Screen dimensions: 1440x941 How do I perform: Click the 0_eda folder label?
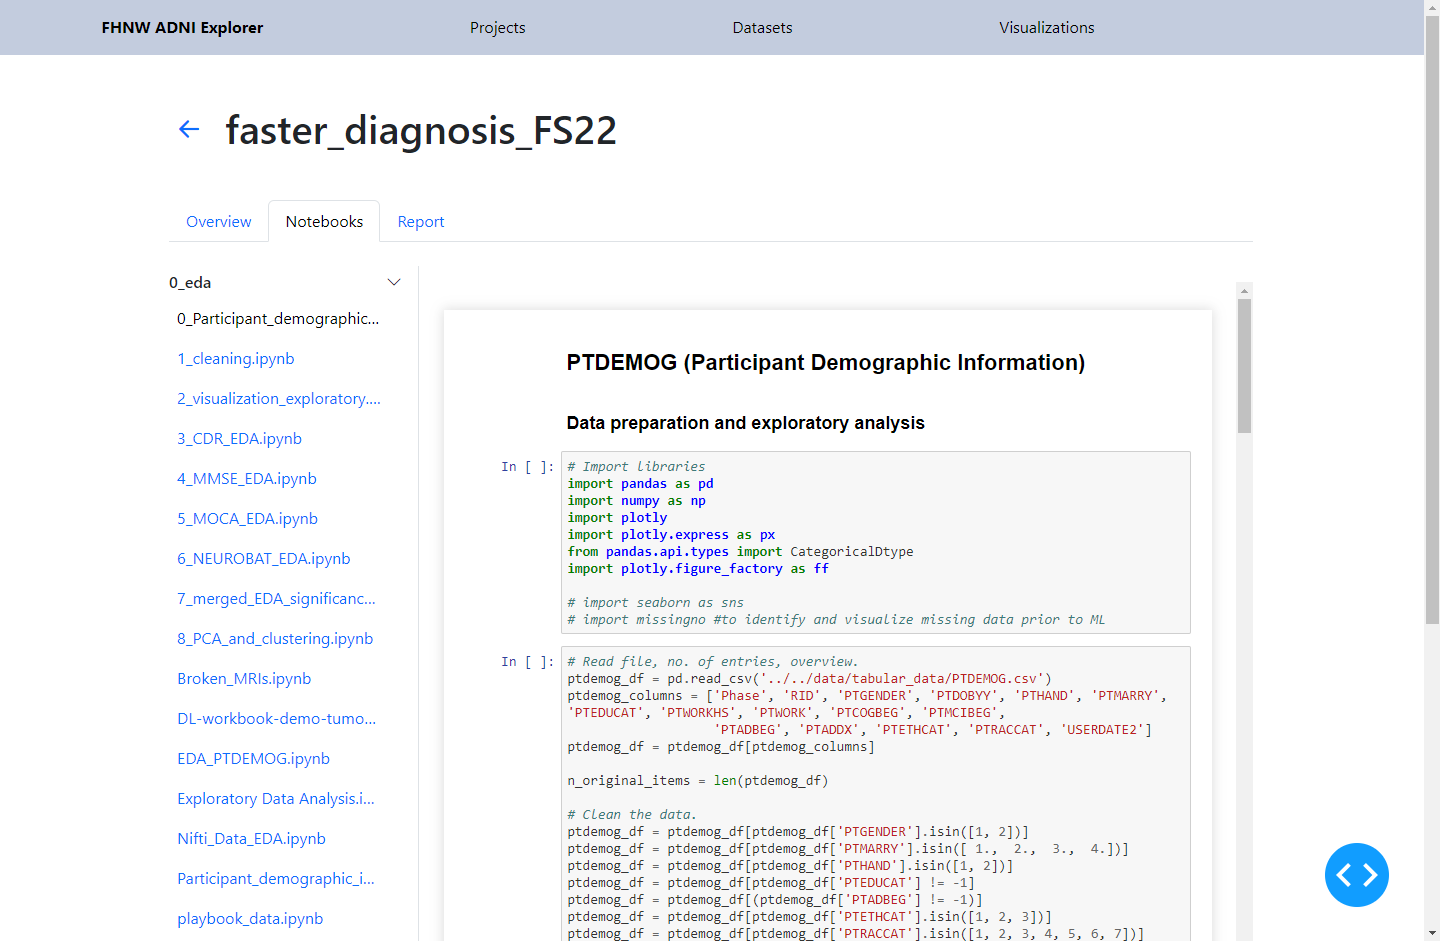[190, 282]
